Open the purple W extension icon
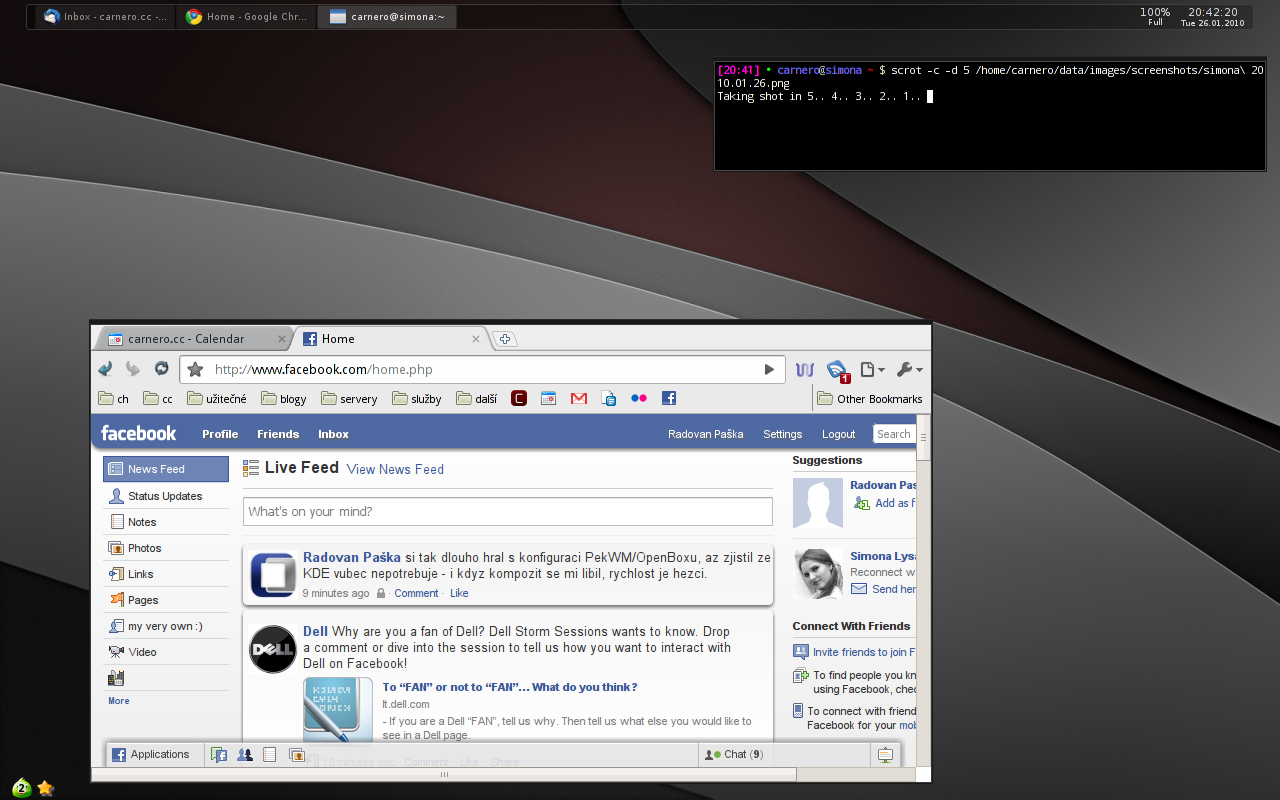The width and height of the screenshot is (1280, 800). [805, 369]
